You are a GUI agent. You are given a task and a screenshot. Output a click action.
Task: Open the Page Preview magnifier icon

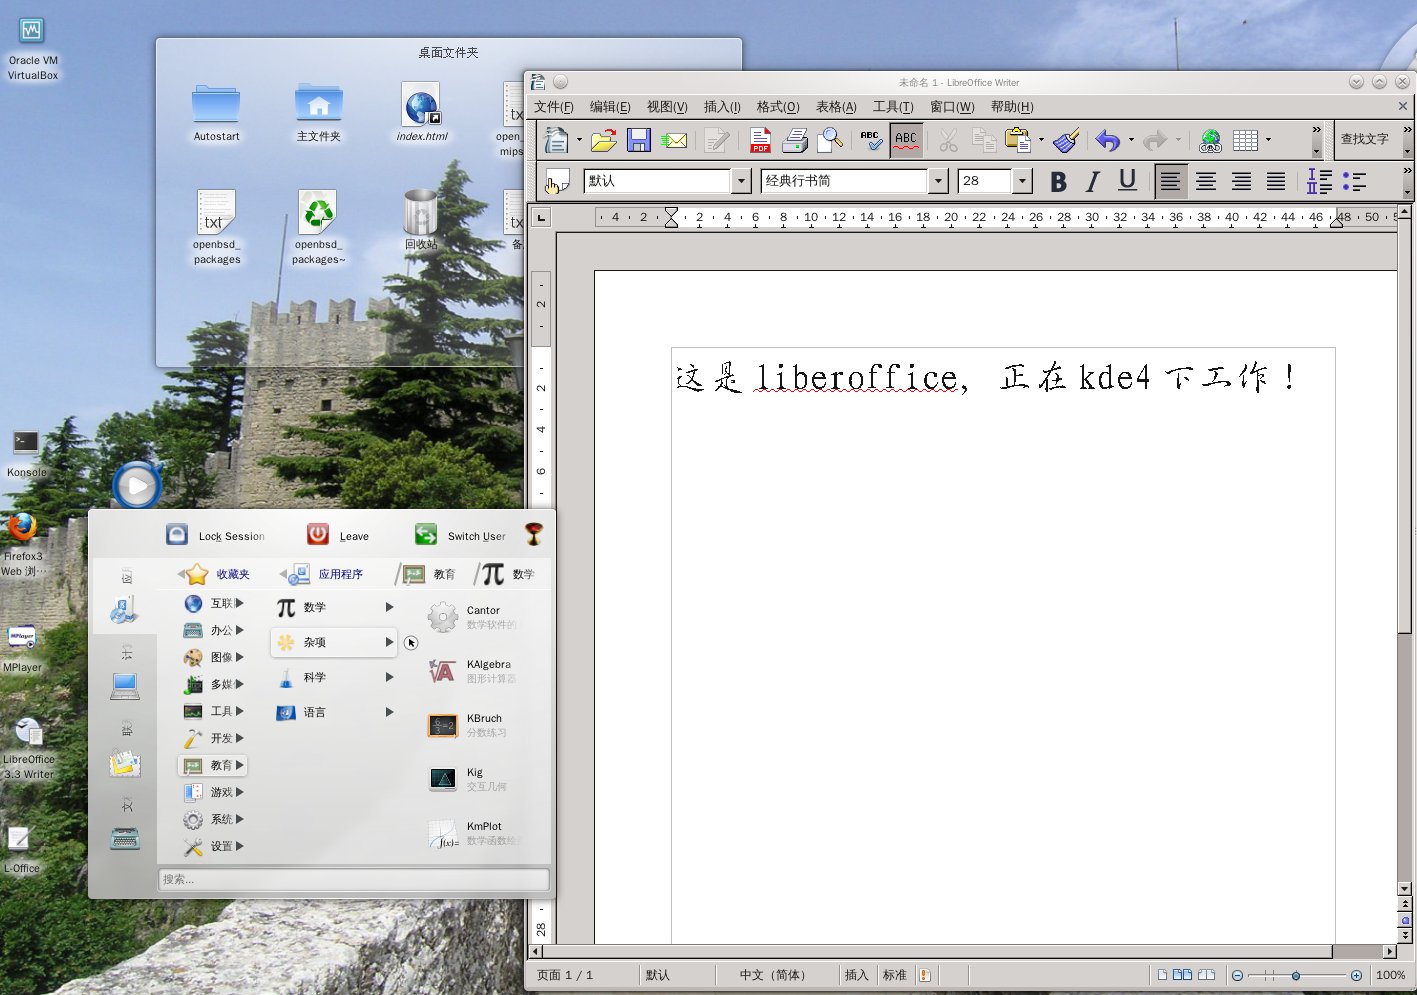830,140
